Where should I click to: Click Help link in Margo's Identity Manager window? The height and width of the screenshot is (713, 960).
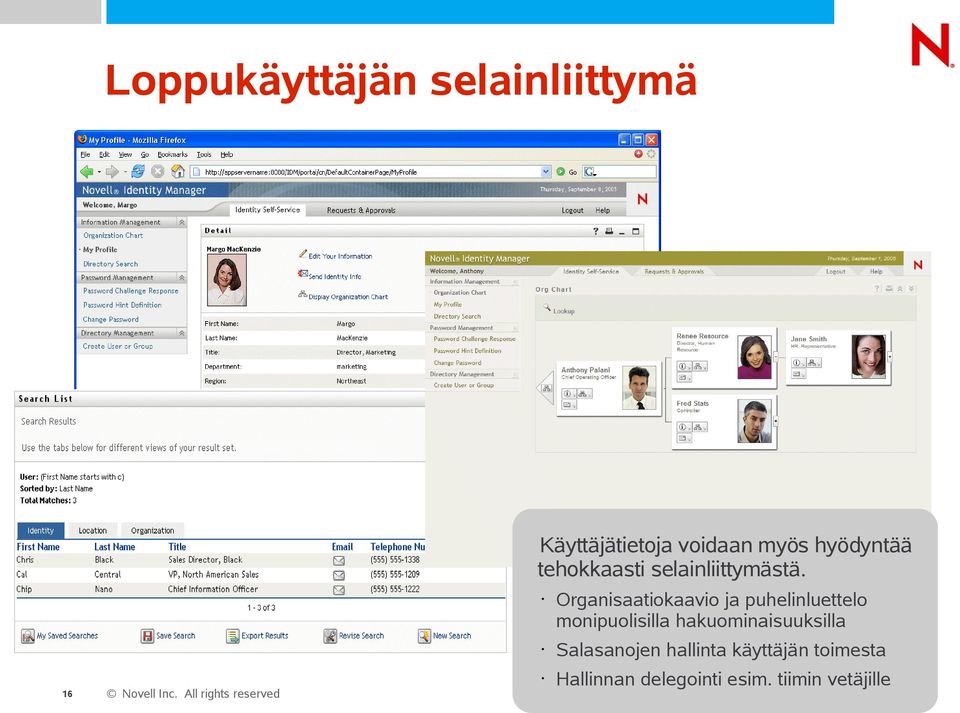point(602,210)
